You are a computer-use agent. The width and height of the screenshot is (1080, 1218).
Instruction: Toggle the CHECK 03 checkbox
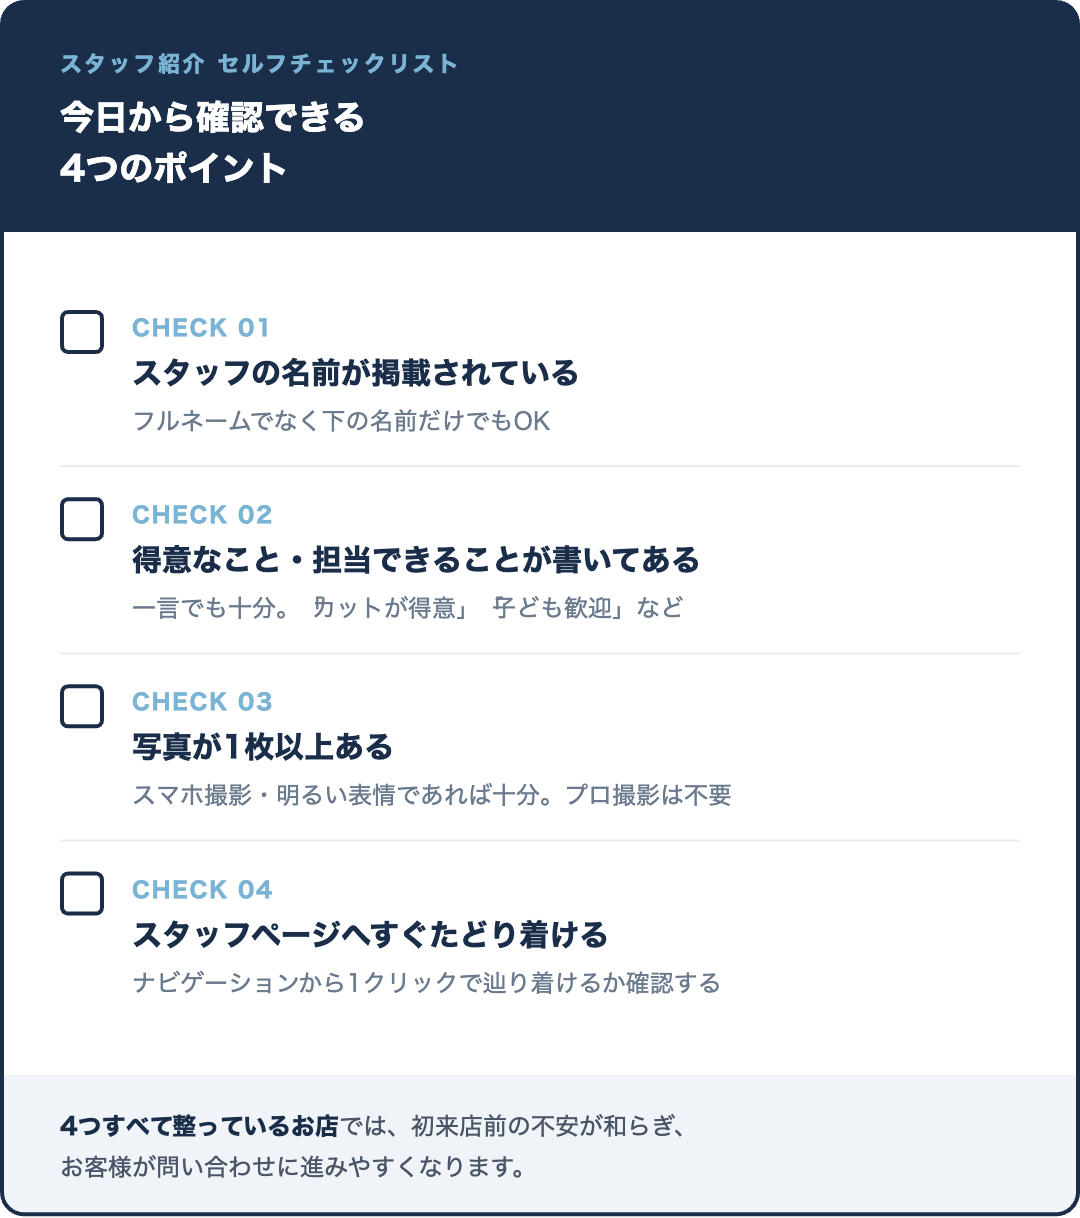click(x=82, y=706)
